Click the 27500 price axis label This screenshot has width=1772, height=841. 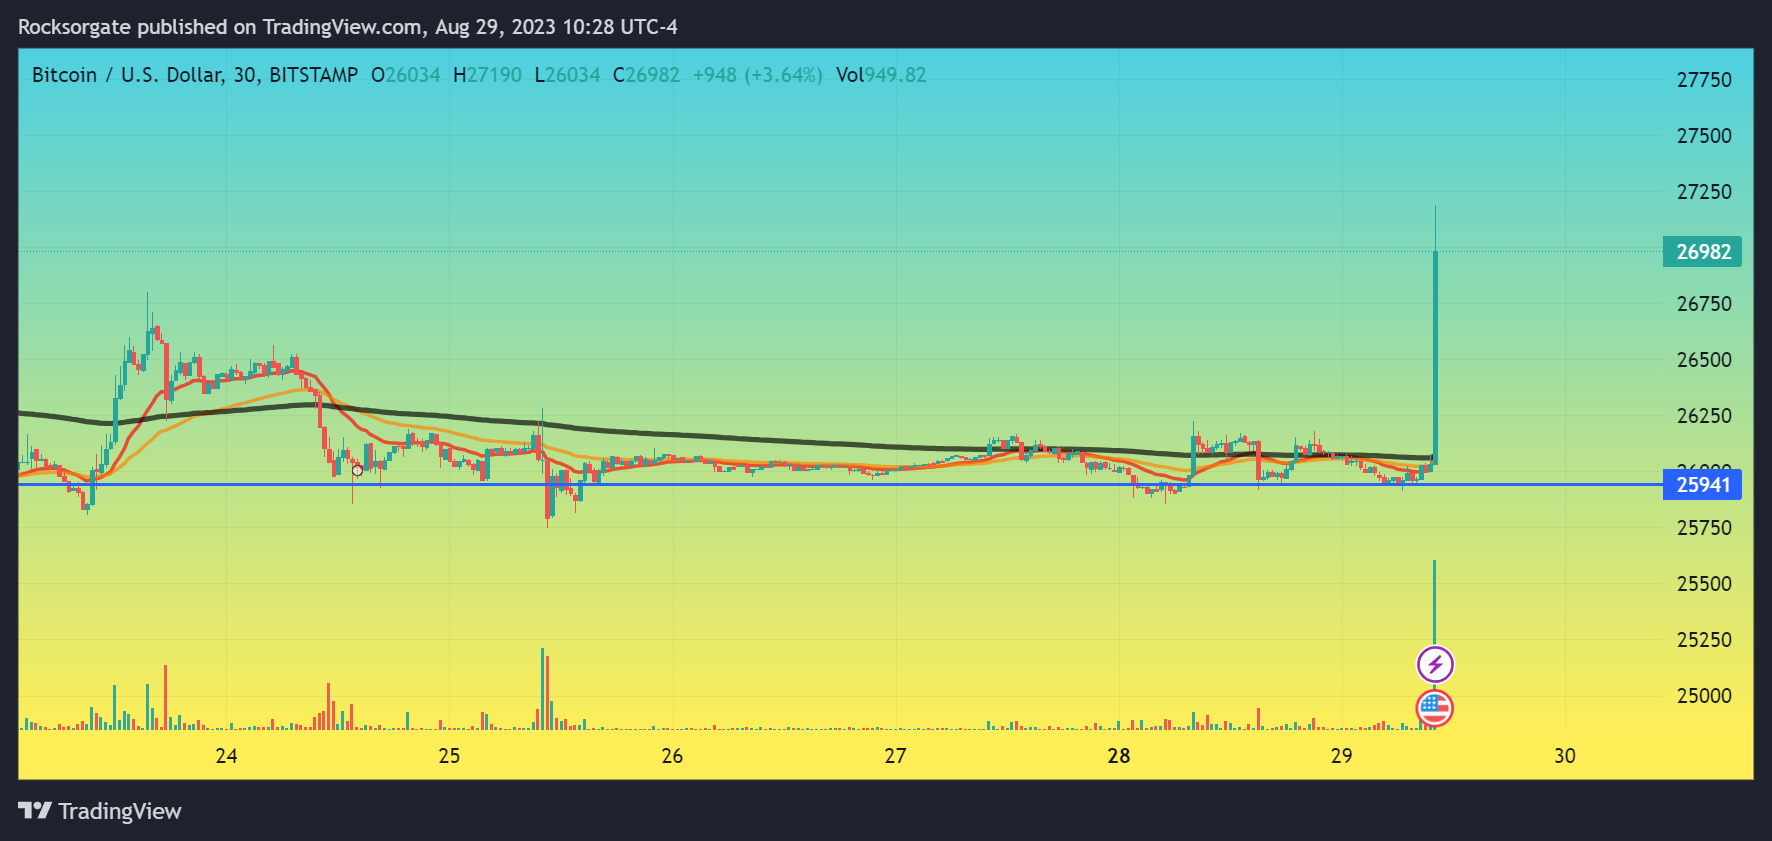click(1704, 136)
